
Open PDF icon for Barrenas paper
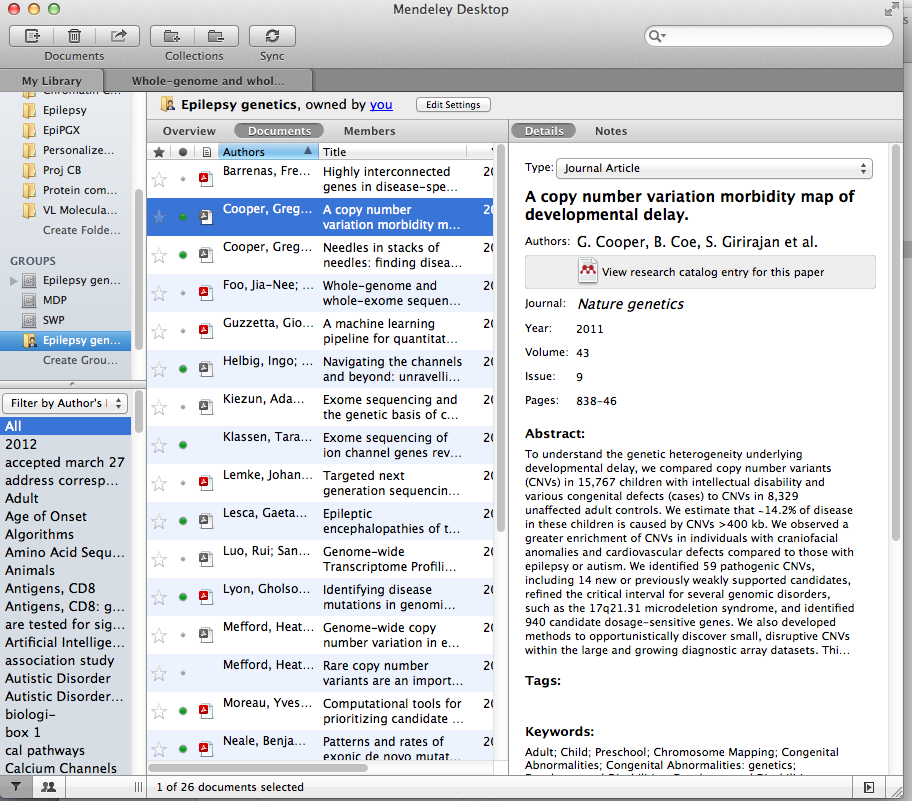206,179
